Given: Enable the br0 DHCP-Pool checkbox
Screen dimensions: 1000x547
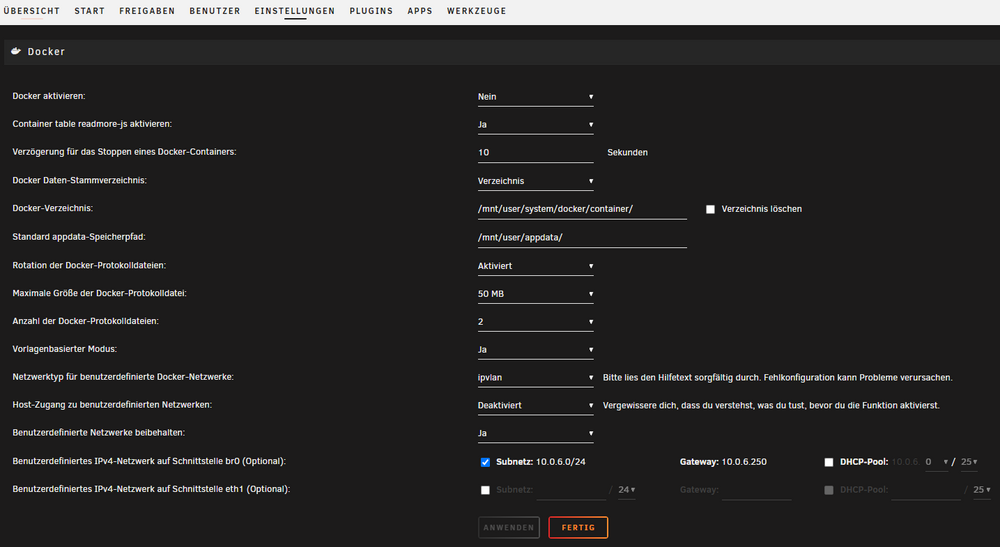Looking at the screenshot, I should point(828,462).
